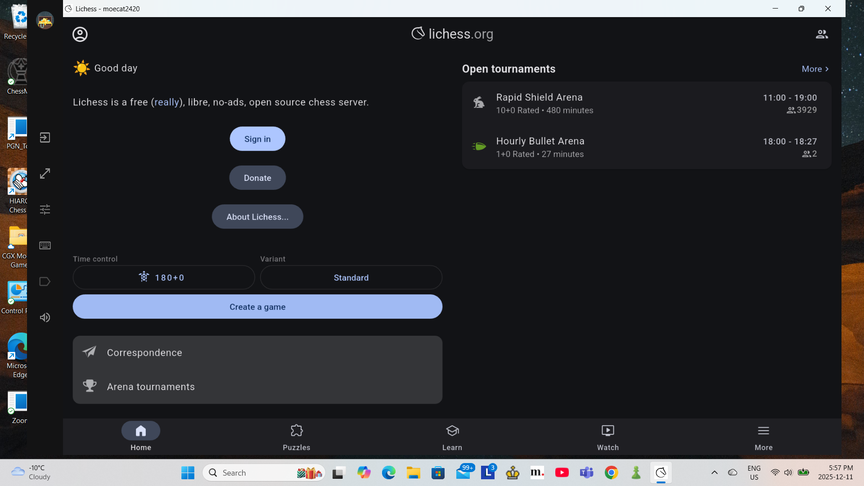Toggle sound with the speaker icon in the sidebar

click(45, 317)
